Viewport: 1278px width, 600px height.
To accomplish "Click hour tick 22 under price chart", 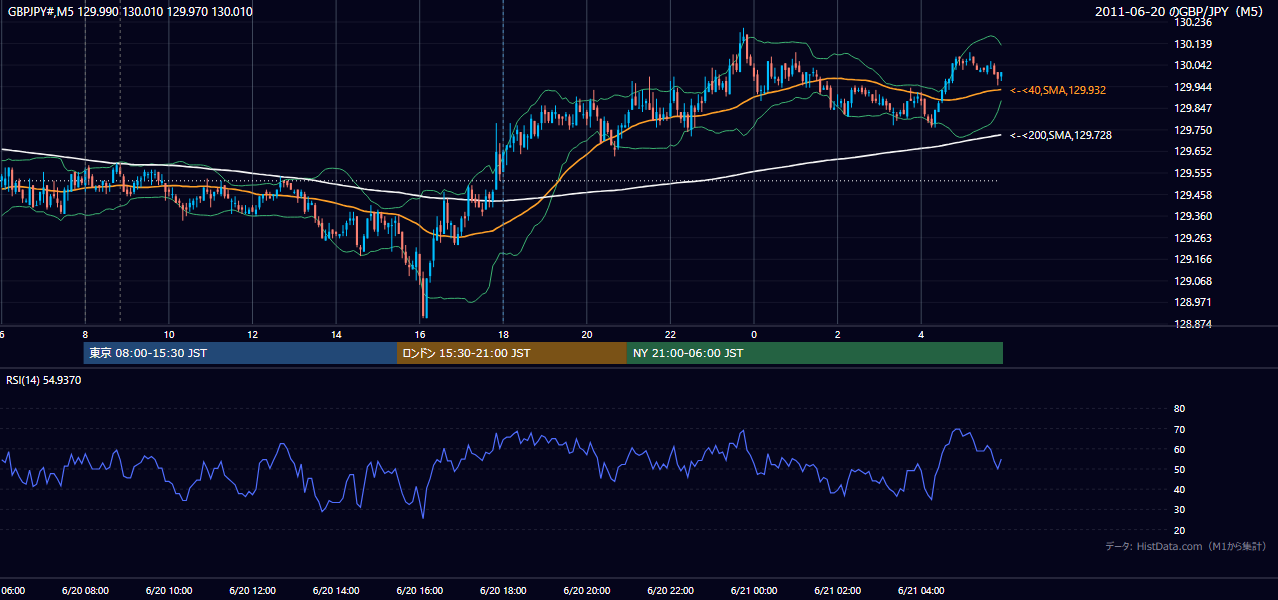I will pyautogui.click(x=671, y=334).
